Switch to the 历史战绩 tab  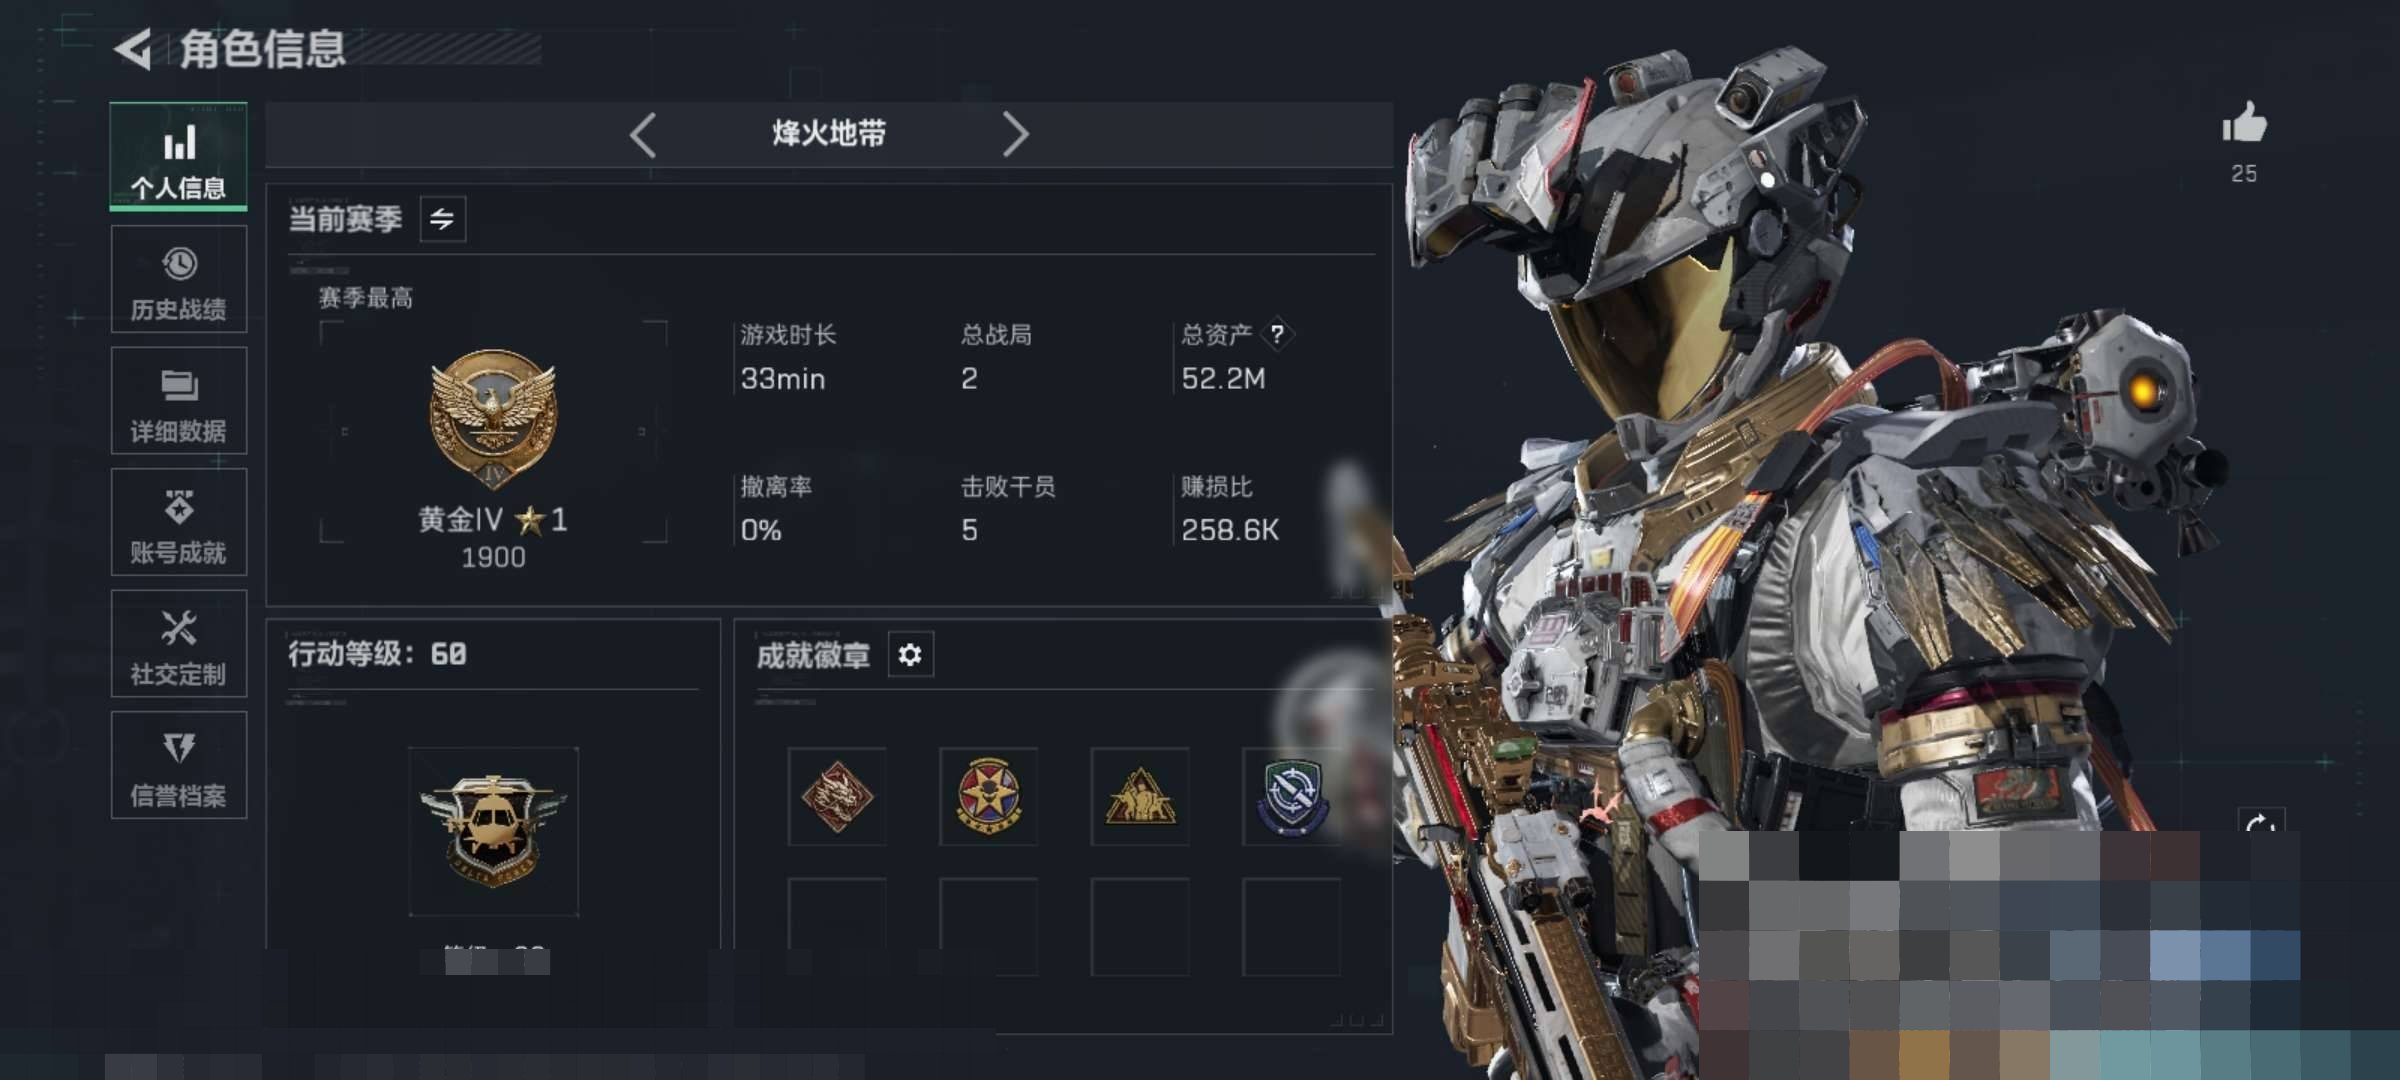coord(179,279)
